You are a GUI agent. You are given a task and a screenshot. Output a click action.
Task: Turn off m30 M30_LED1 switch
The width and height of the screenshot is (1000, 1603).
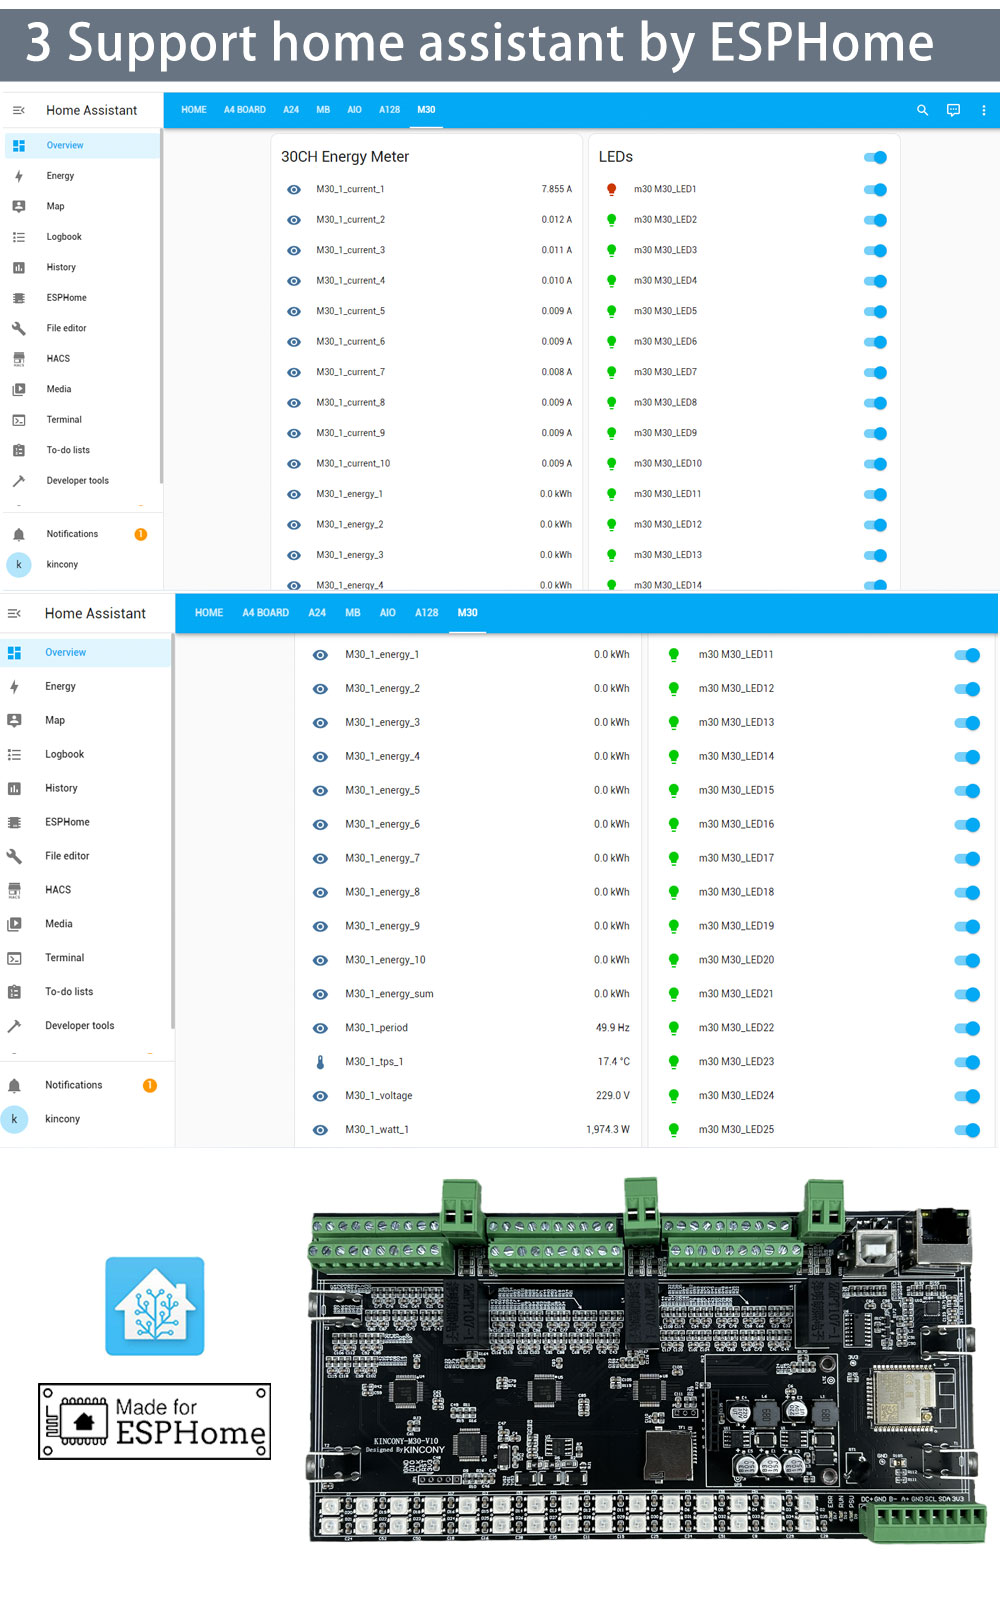[875, 190]
